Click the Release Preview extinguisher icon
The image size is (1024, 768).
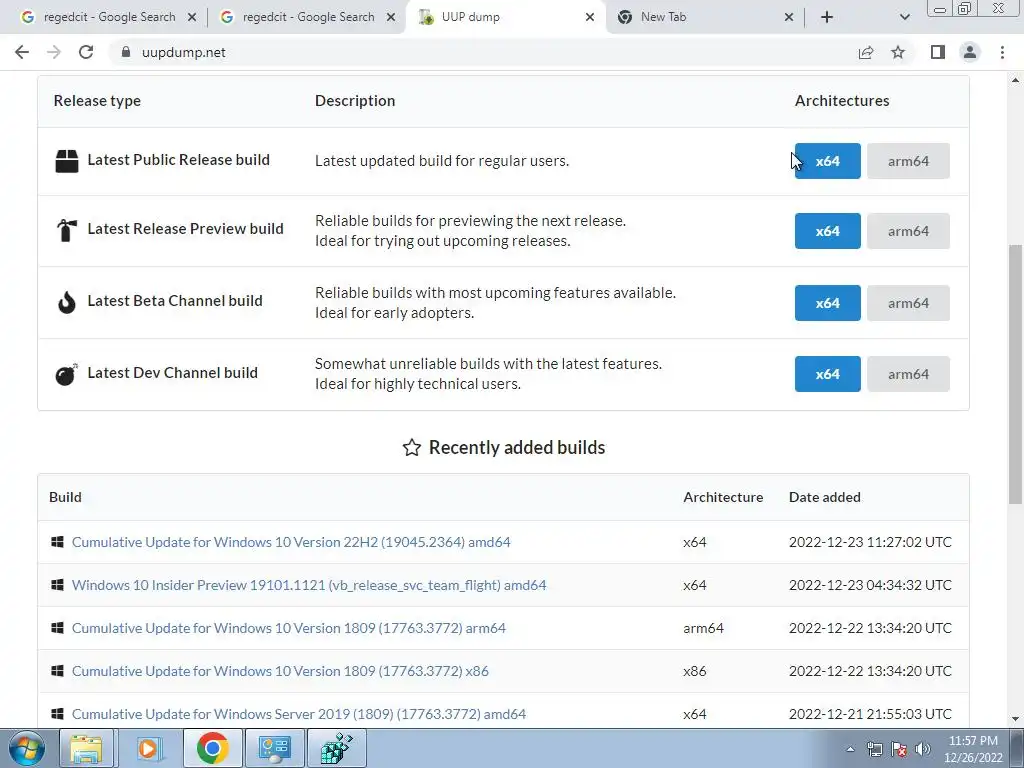coord(67,230)
